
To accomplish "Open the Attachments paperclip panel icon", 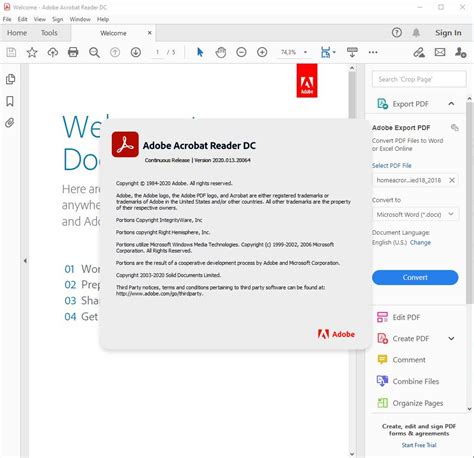I will click(10, 123).
